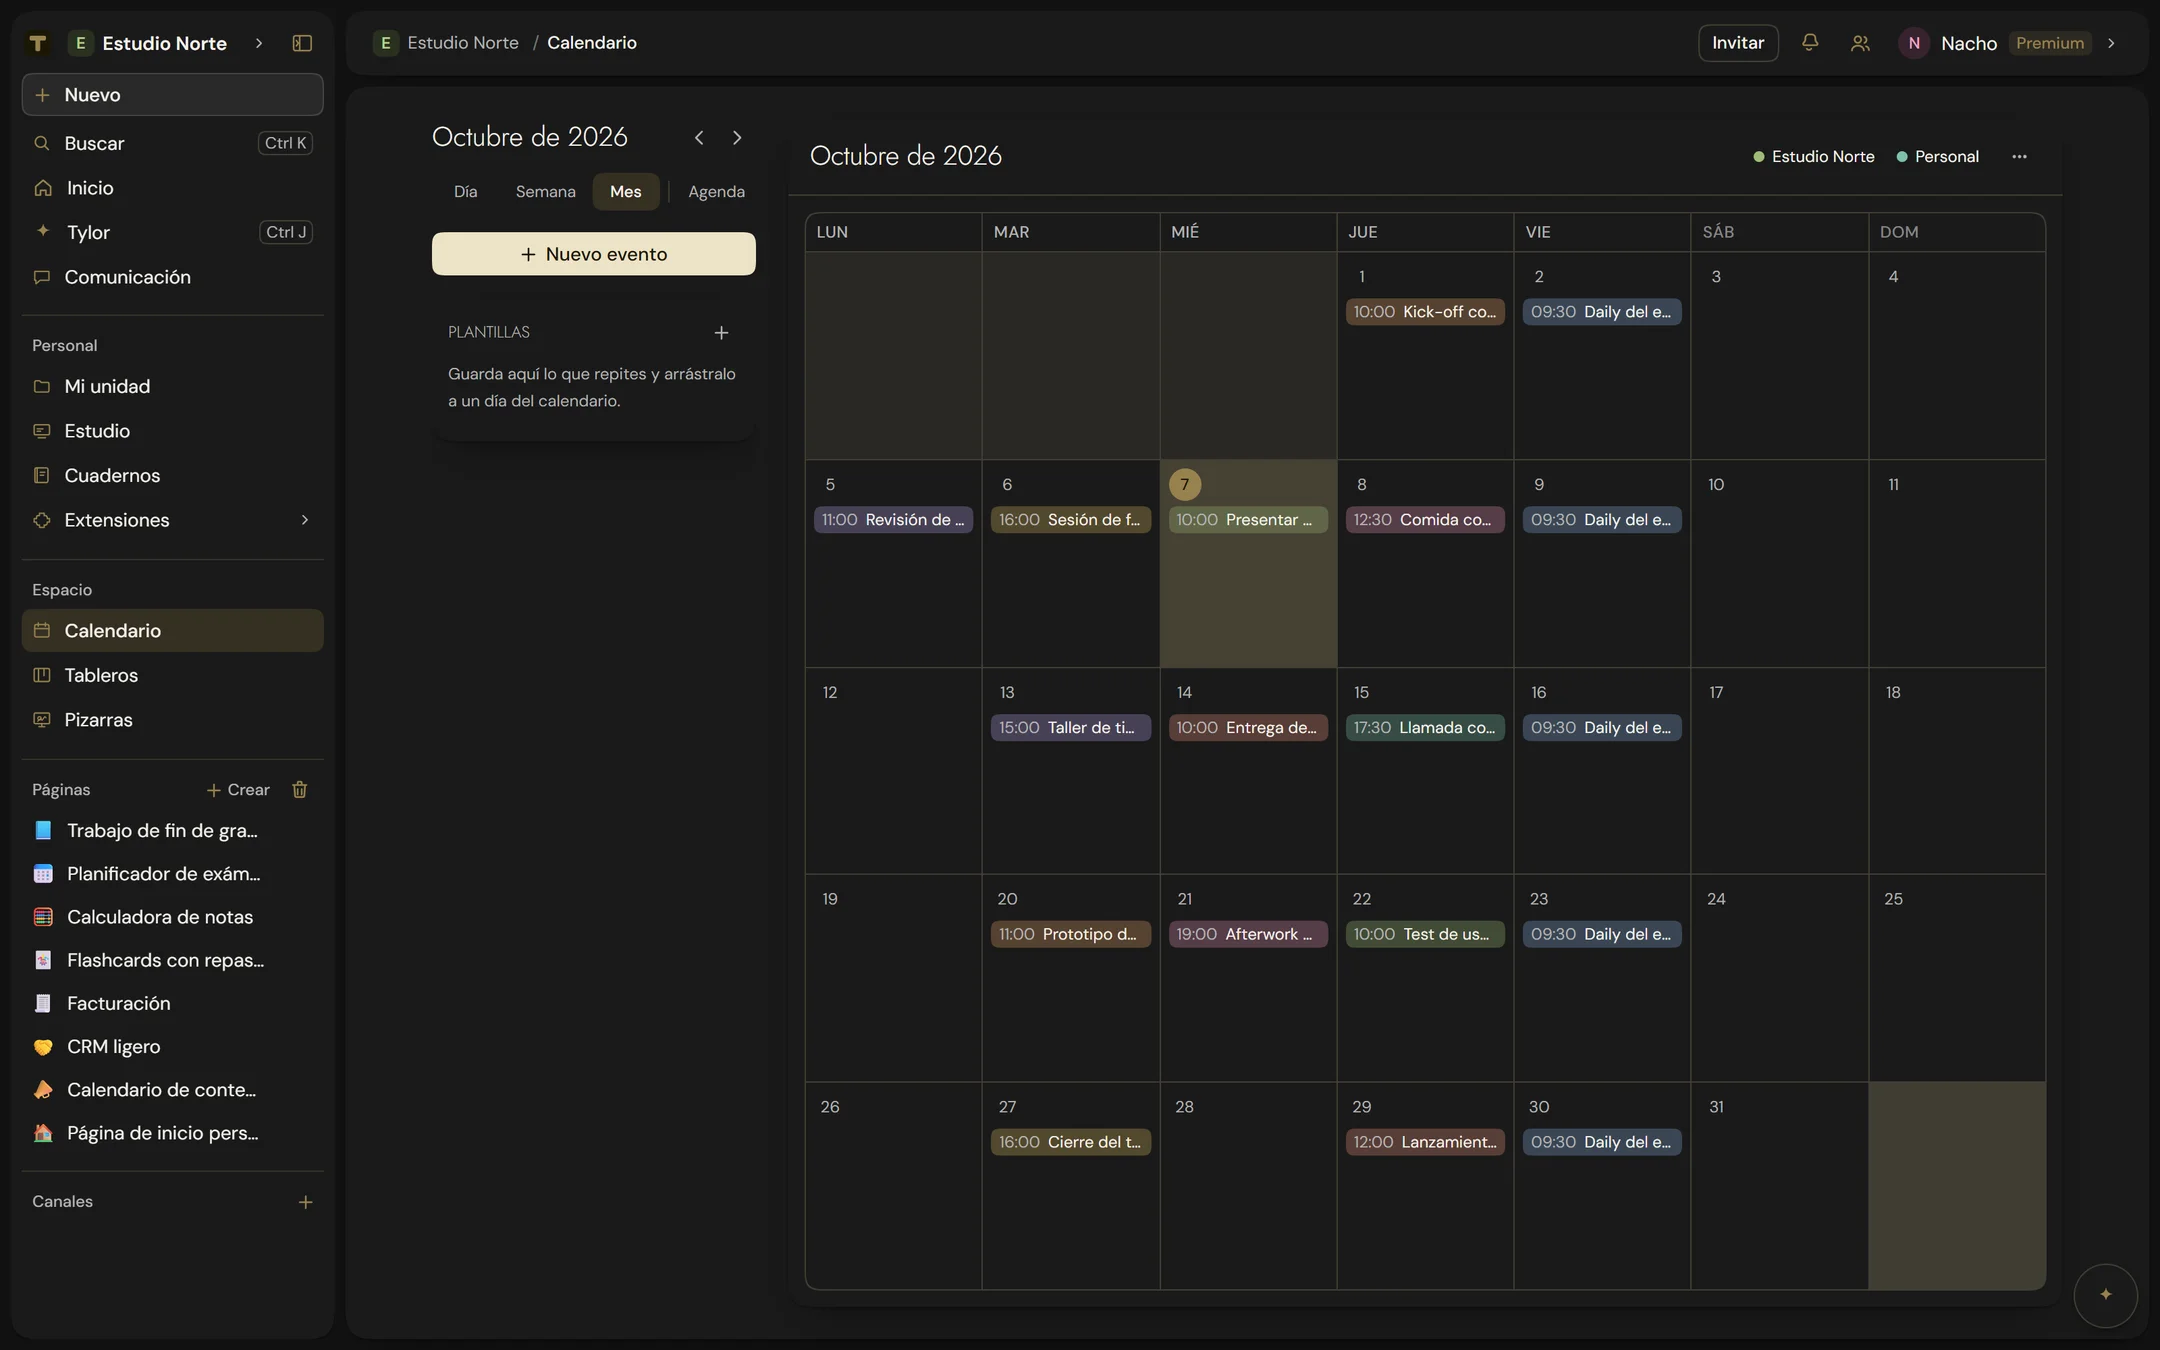Switch to Agenda view tab

click(716, 192)
